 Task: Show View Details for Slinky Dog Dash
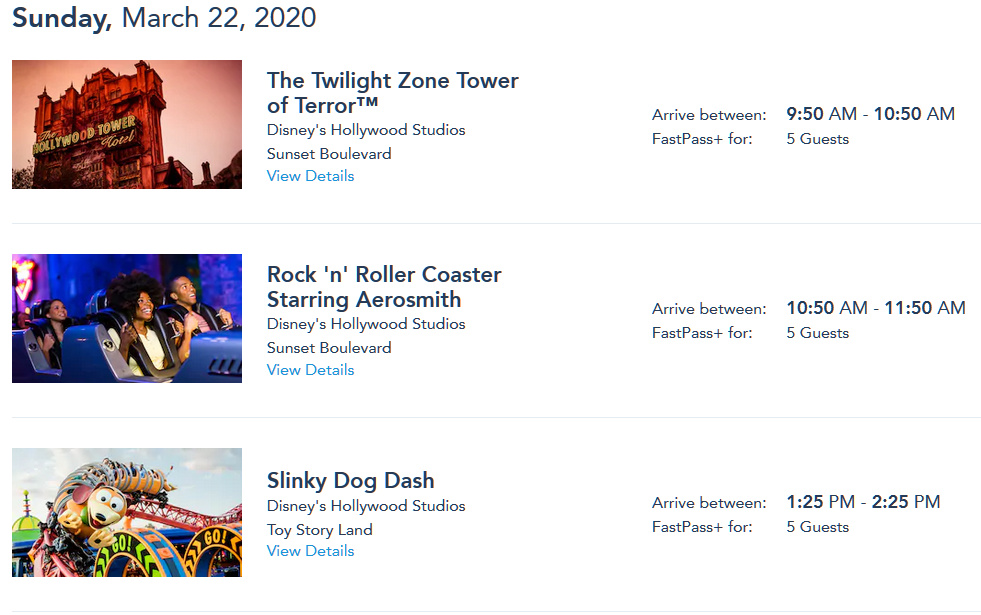pyautogui.click(x=310, y=551)
